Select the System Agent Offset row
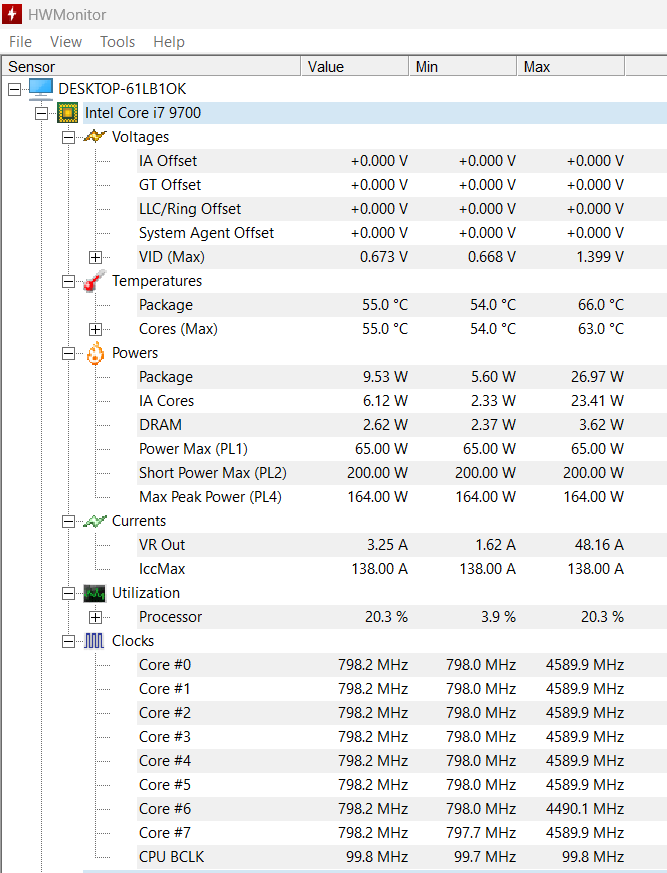 (x=403, y=233)
